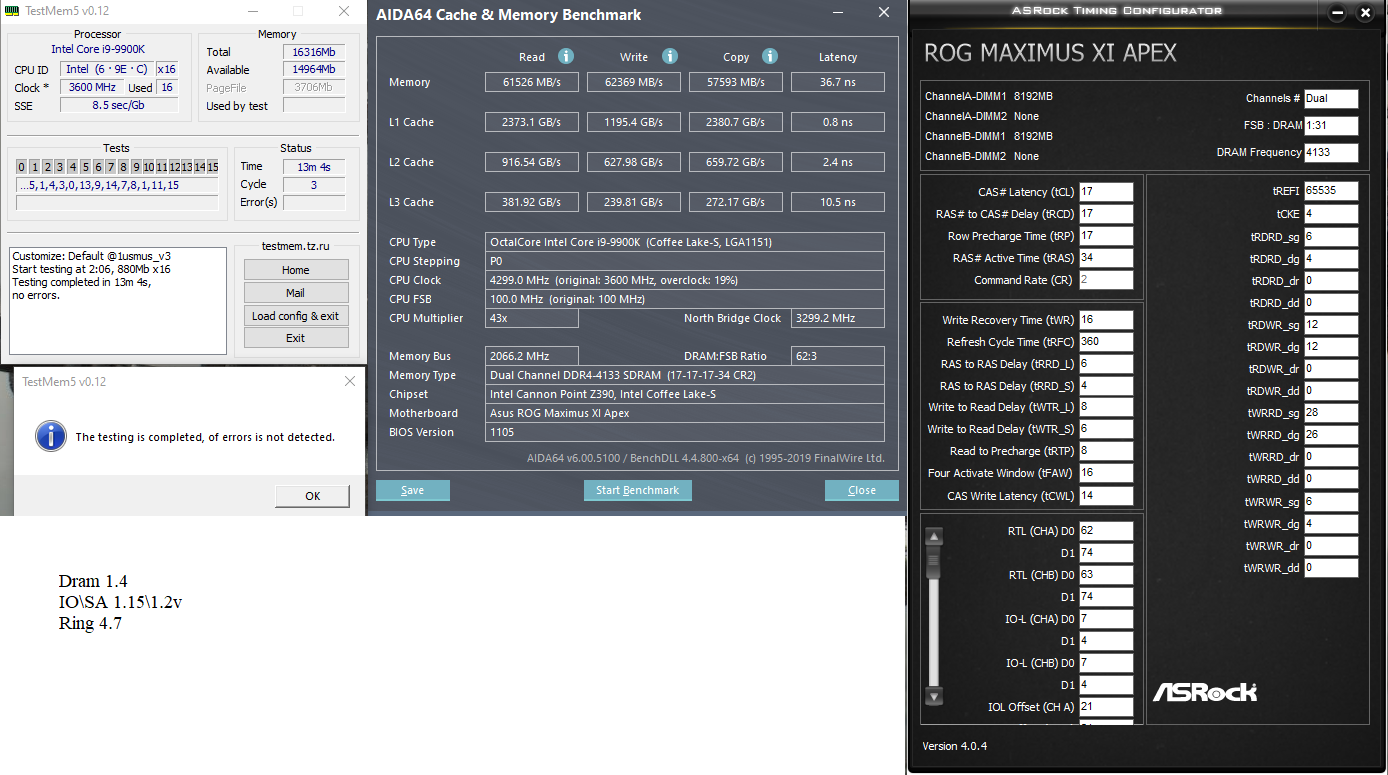The width and height of the screenshot is (1388, 775).
Task: Click the tRRD_S field
Action: (x=1106, y=386)
